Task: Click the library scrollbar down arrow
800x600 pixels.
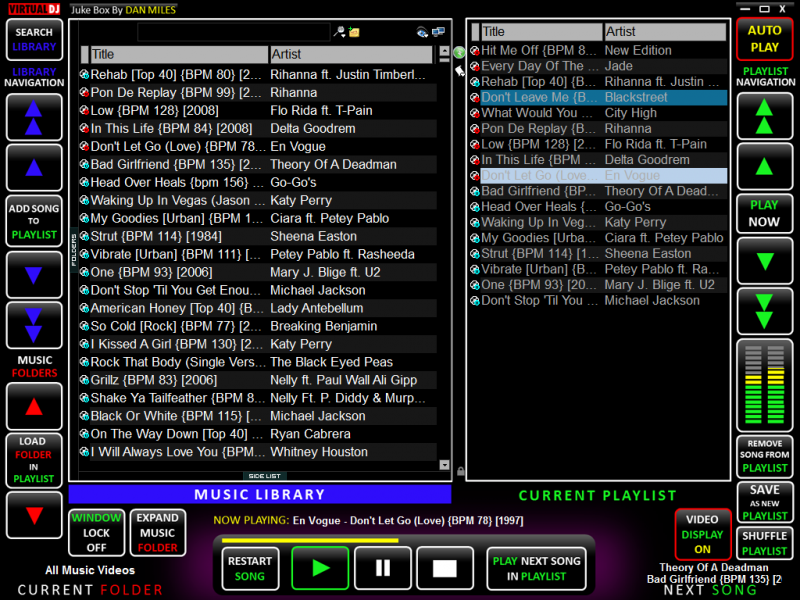Action: 444,465
